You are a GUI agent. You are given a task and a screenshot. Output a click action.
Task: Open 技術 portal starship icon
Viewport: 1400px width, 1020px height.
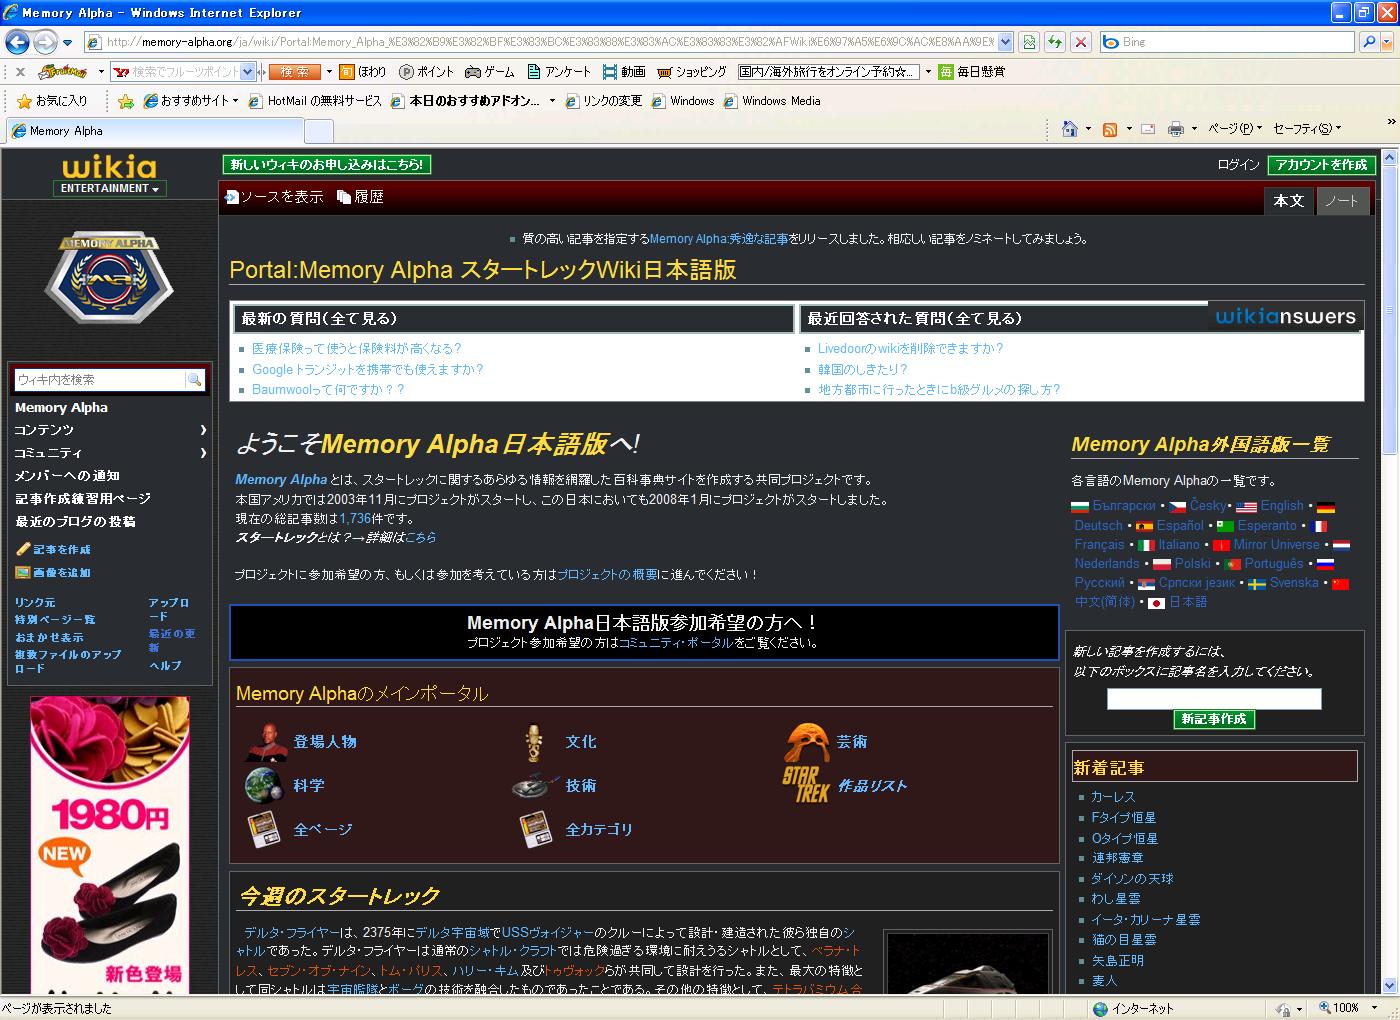pyautogui.click(x=536, y=786)
